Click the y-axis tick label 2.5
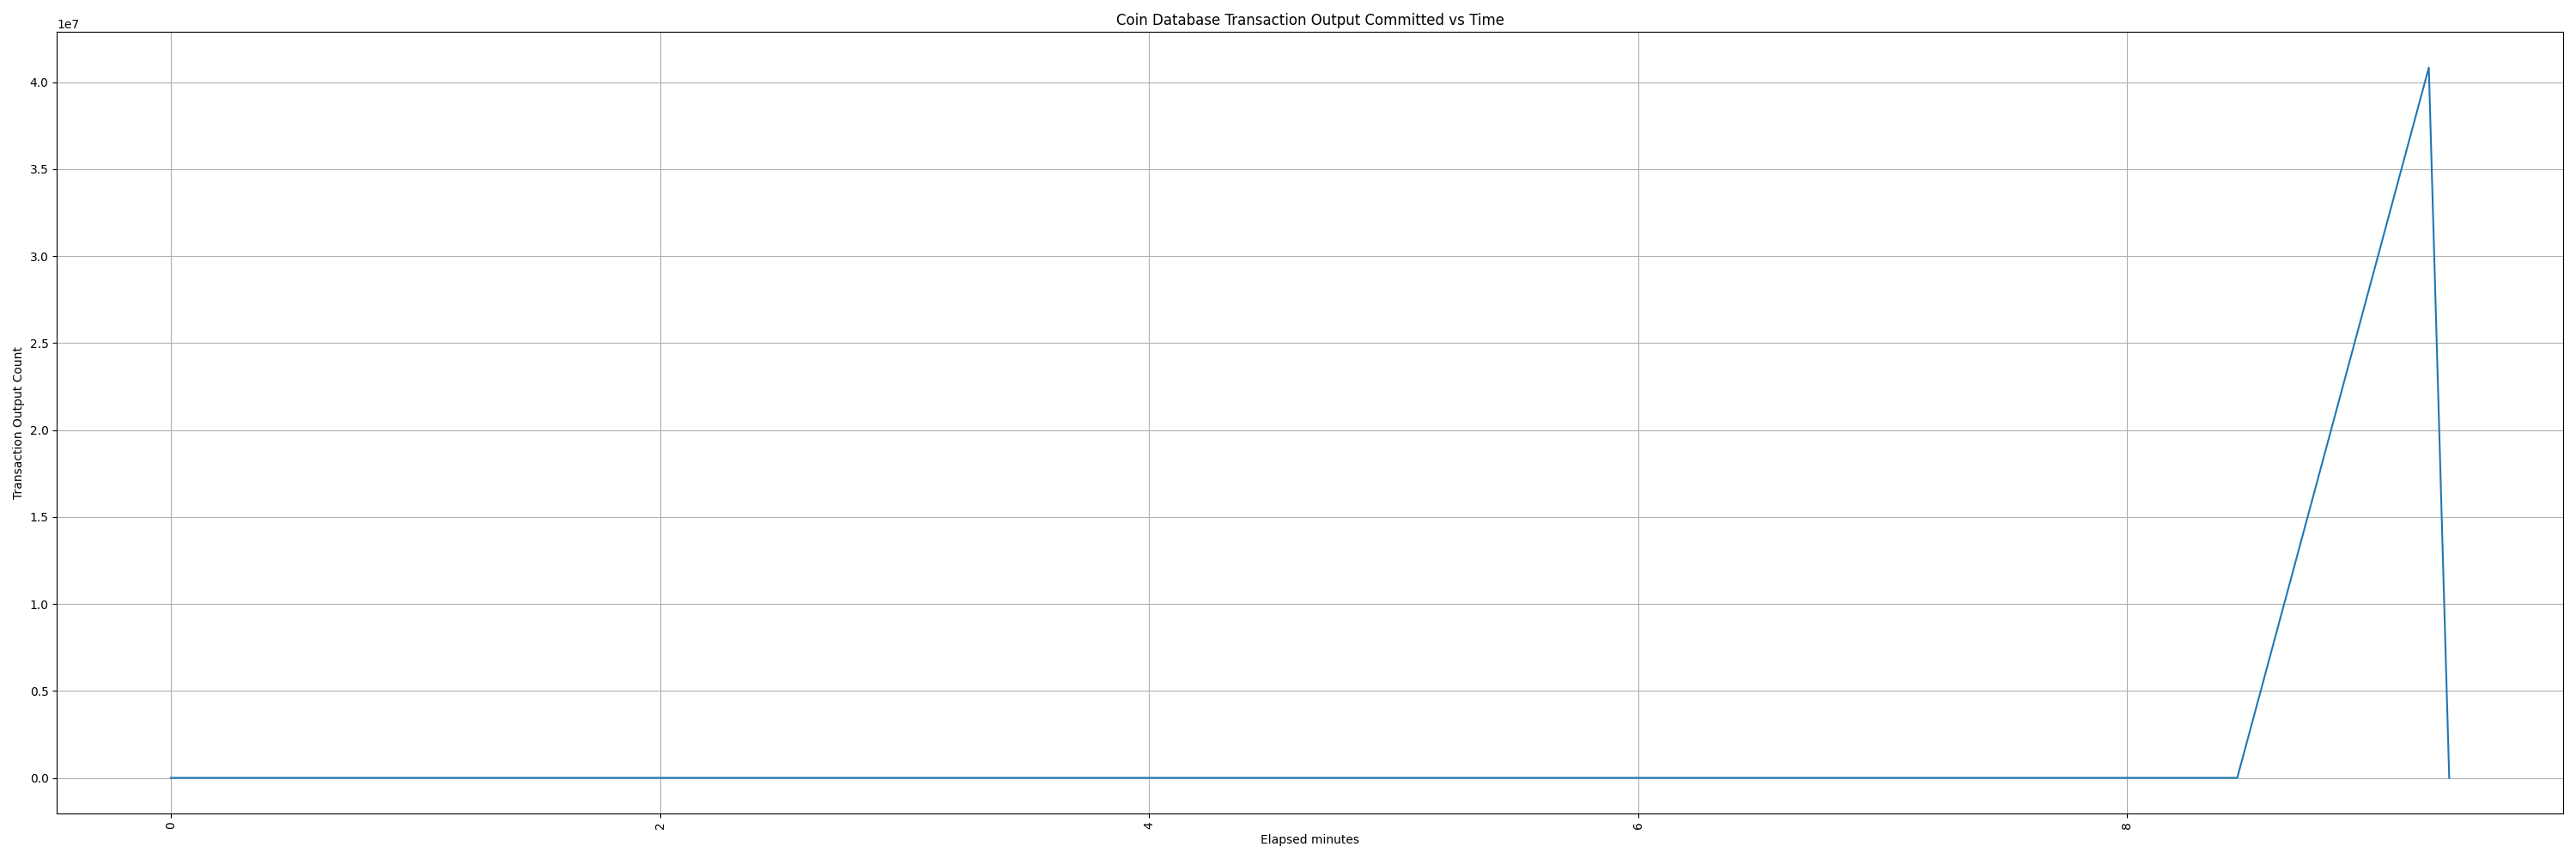Image resolution: width=2576 pixels, height=859 pixels. pyautogui.click(x=38, y=344)
